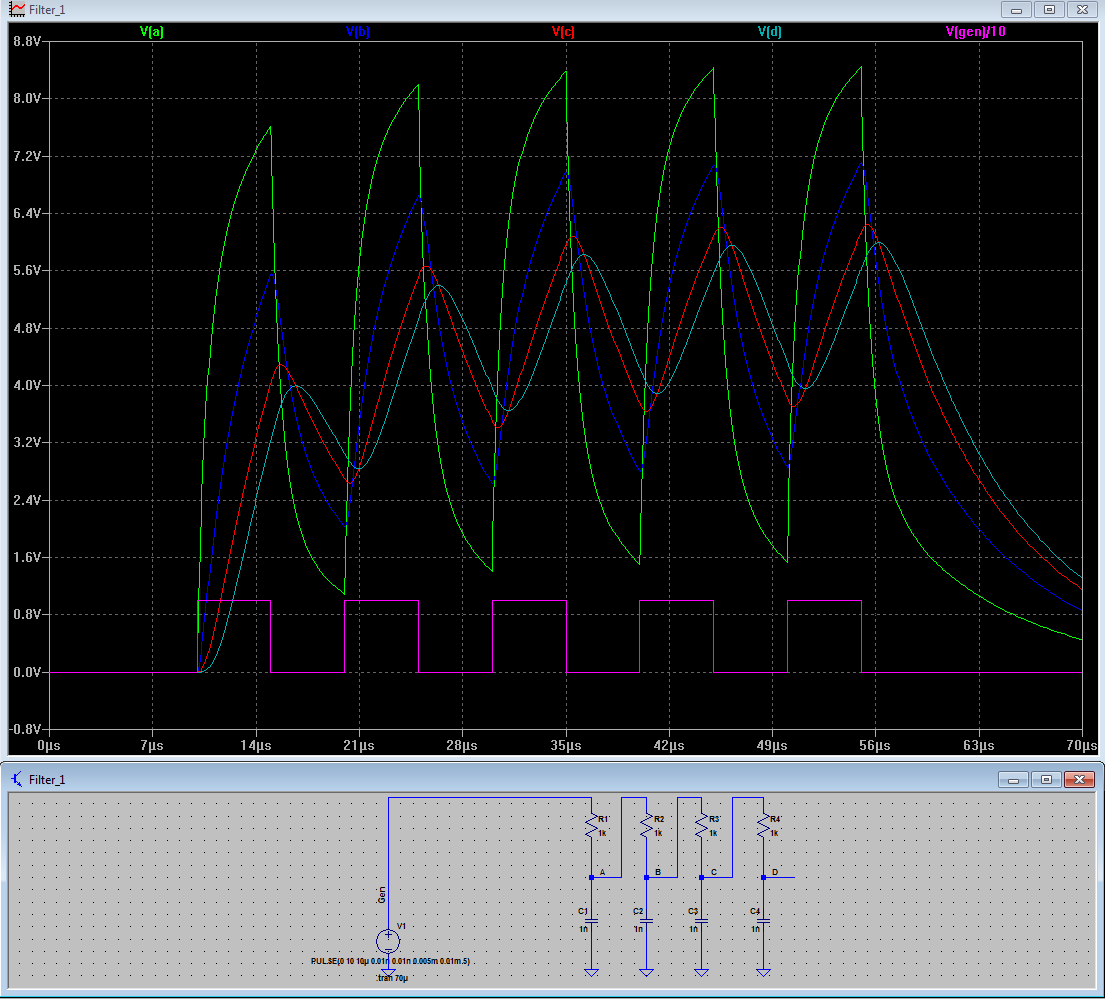
Task: Select resistor R1 in the schematic
Action: pos(592,825)
